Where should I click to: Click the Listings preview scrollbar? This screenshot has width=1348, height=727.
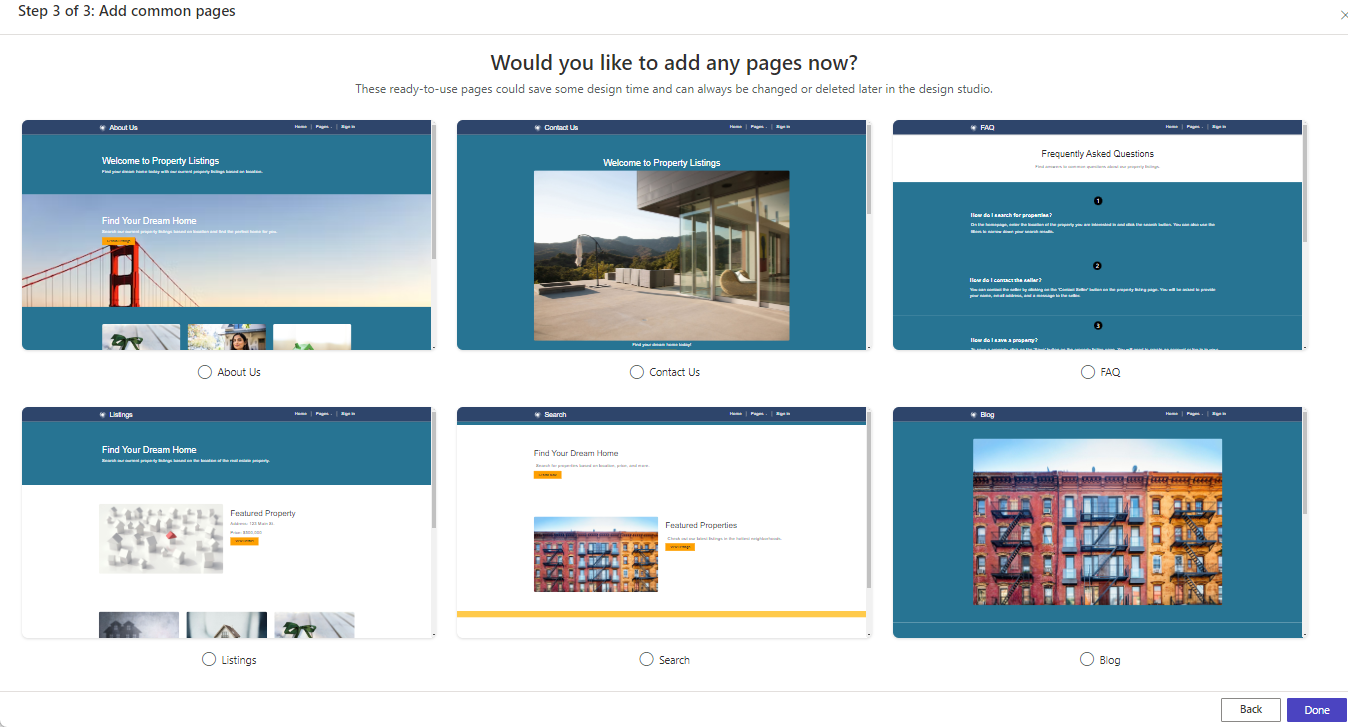coord(434,468)
